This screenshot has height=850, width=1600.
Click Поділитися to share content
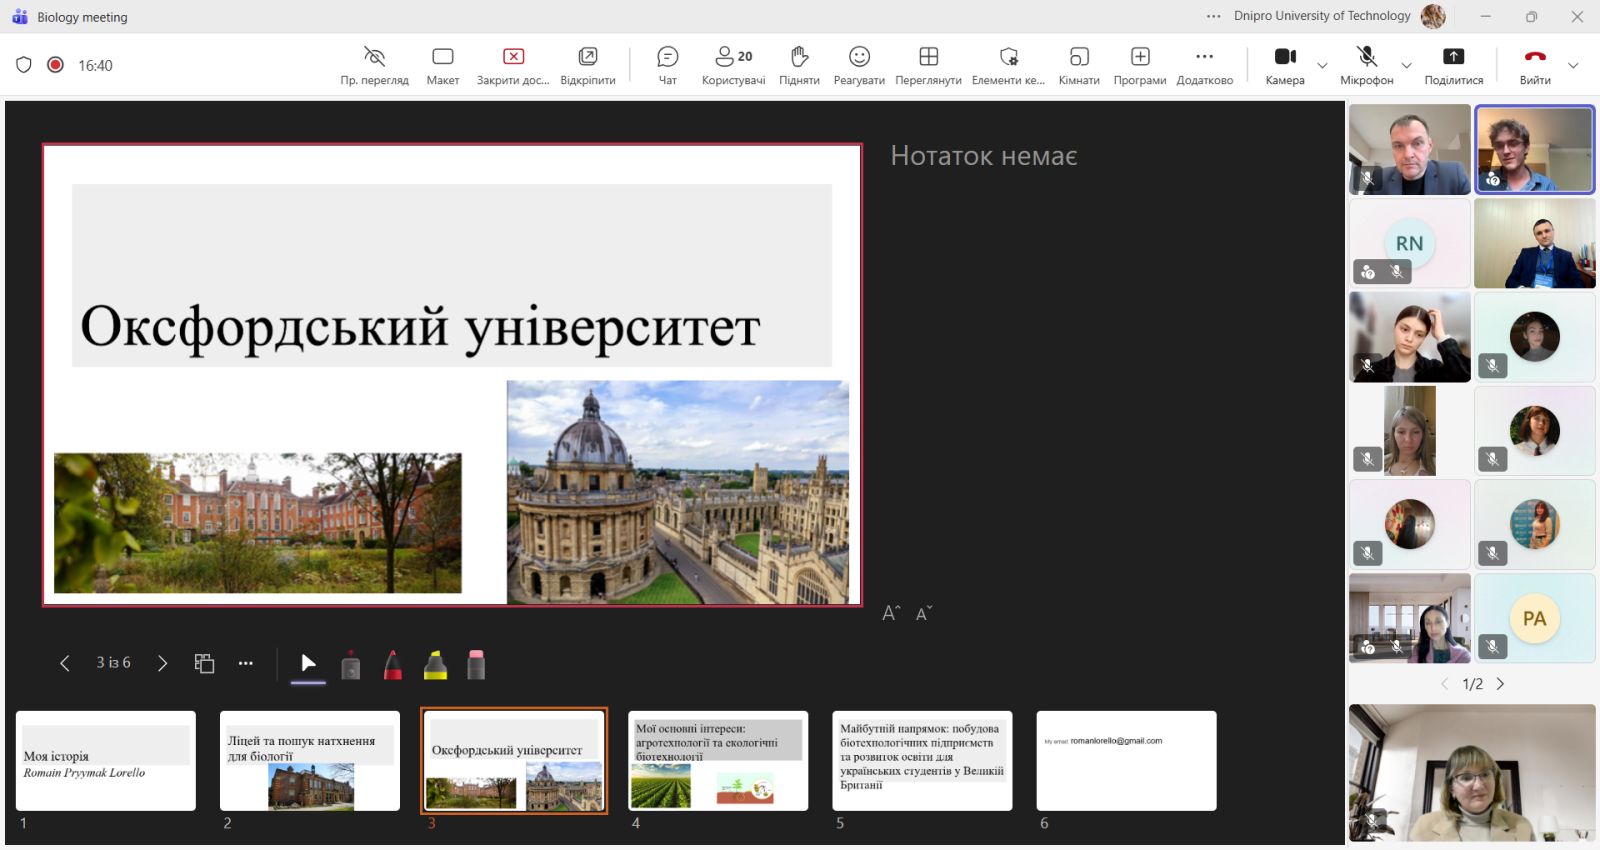tap(1453, 65)
